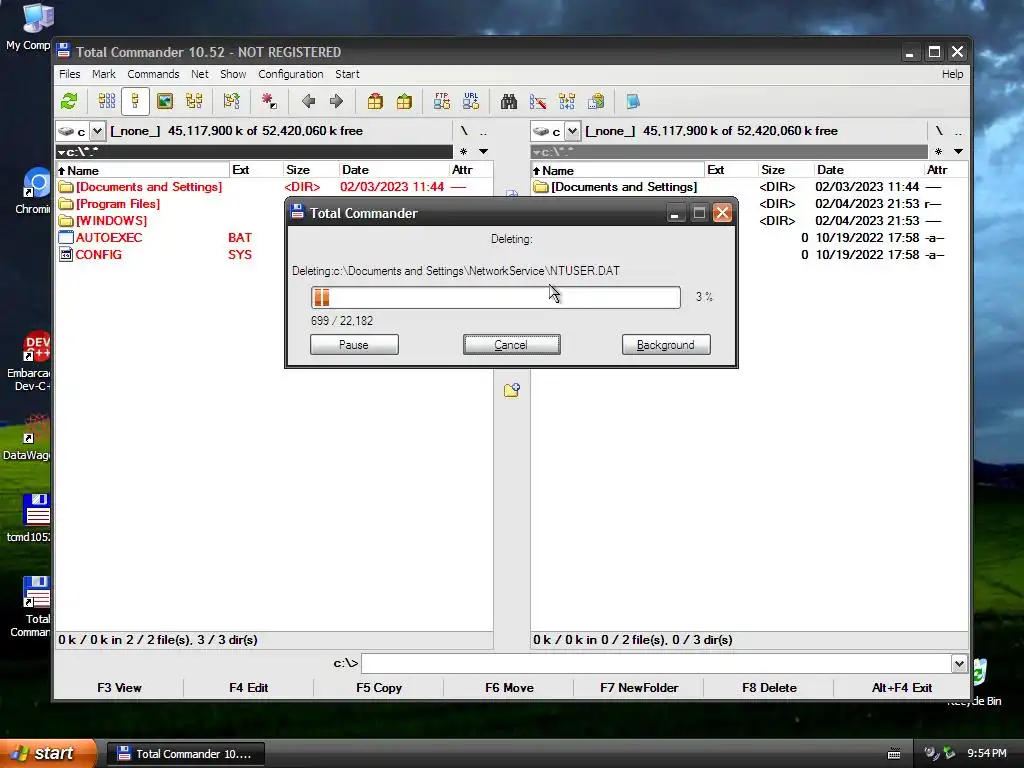Open the Configuration menu

[x=291, y=74]
